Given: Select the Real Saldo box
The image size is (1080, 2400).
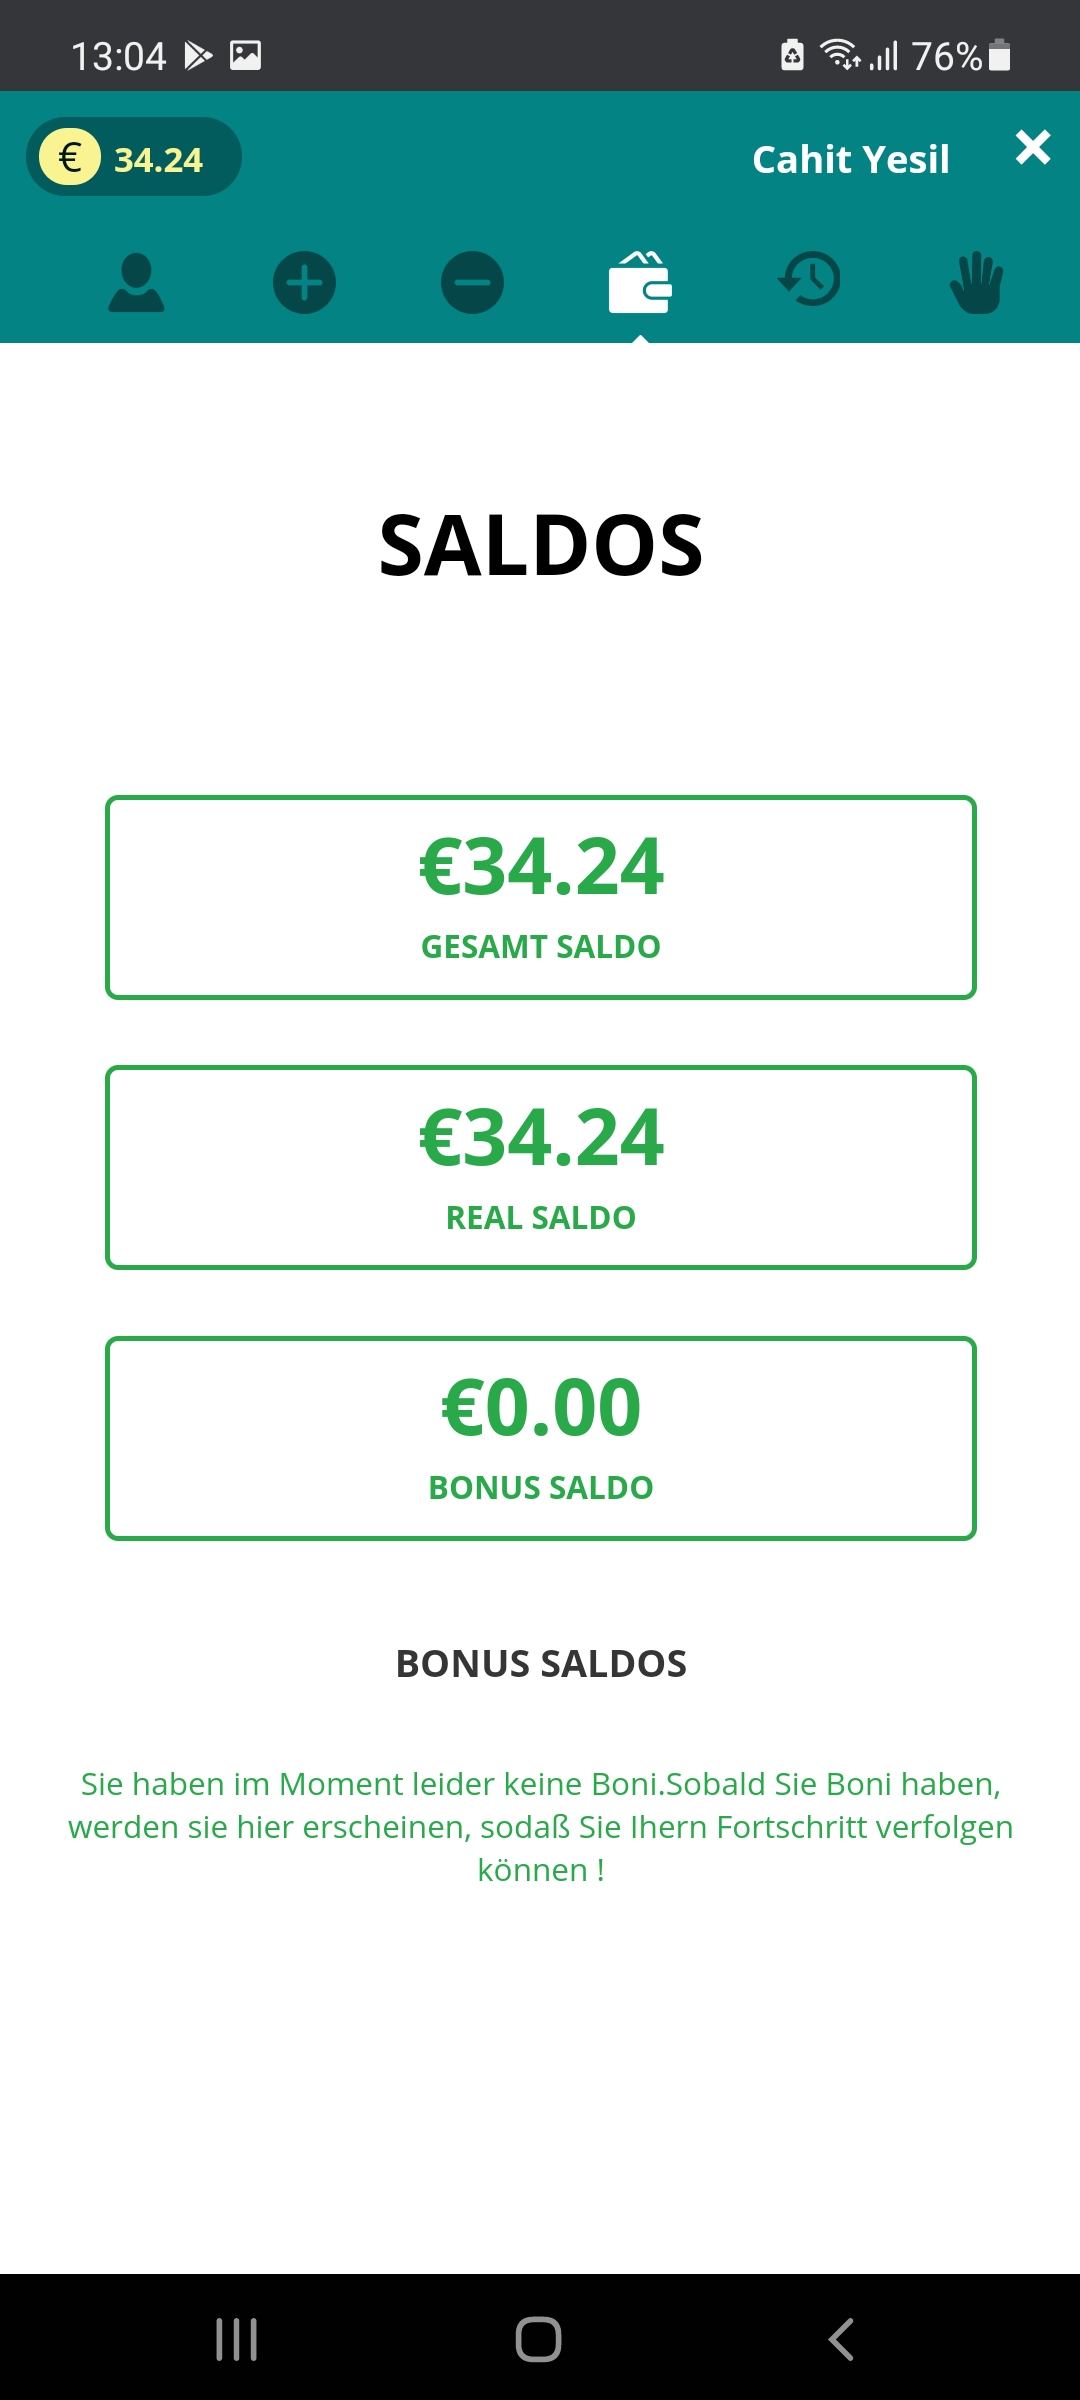Looking at the screenshot, I should point(540,1167).
